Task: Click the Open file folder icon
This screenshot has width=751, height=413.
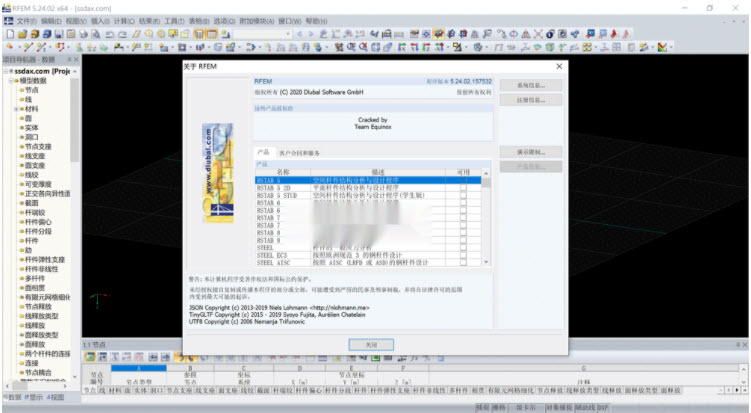Action: coord(19,33)
